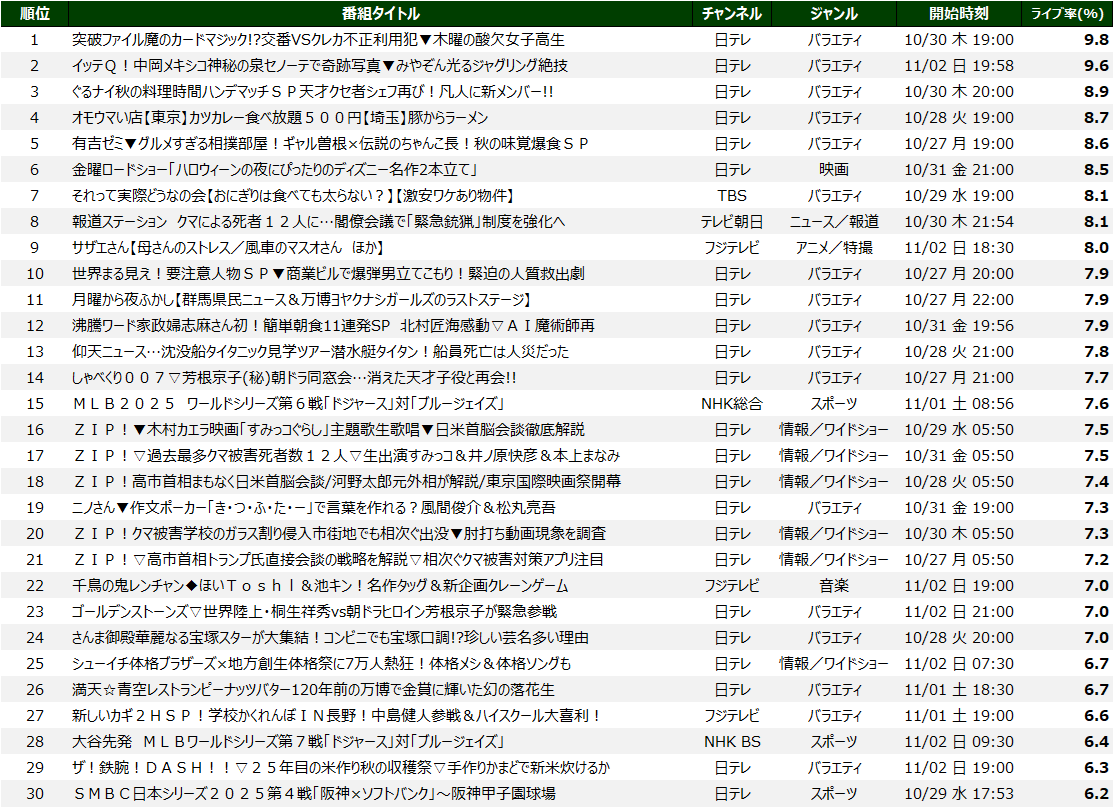Screen dimensions: 1113x807
Task: Click the ライブ率(%) column header
Action: 1070,14
